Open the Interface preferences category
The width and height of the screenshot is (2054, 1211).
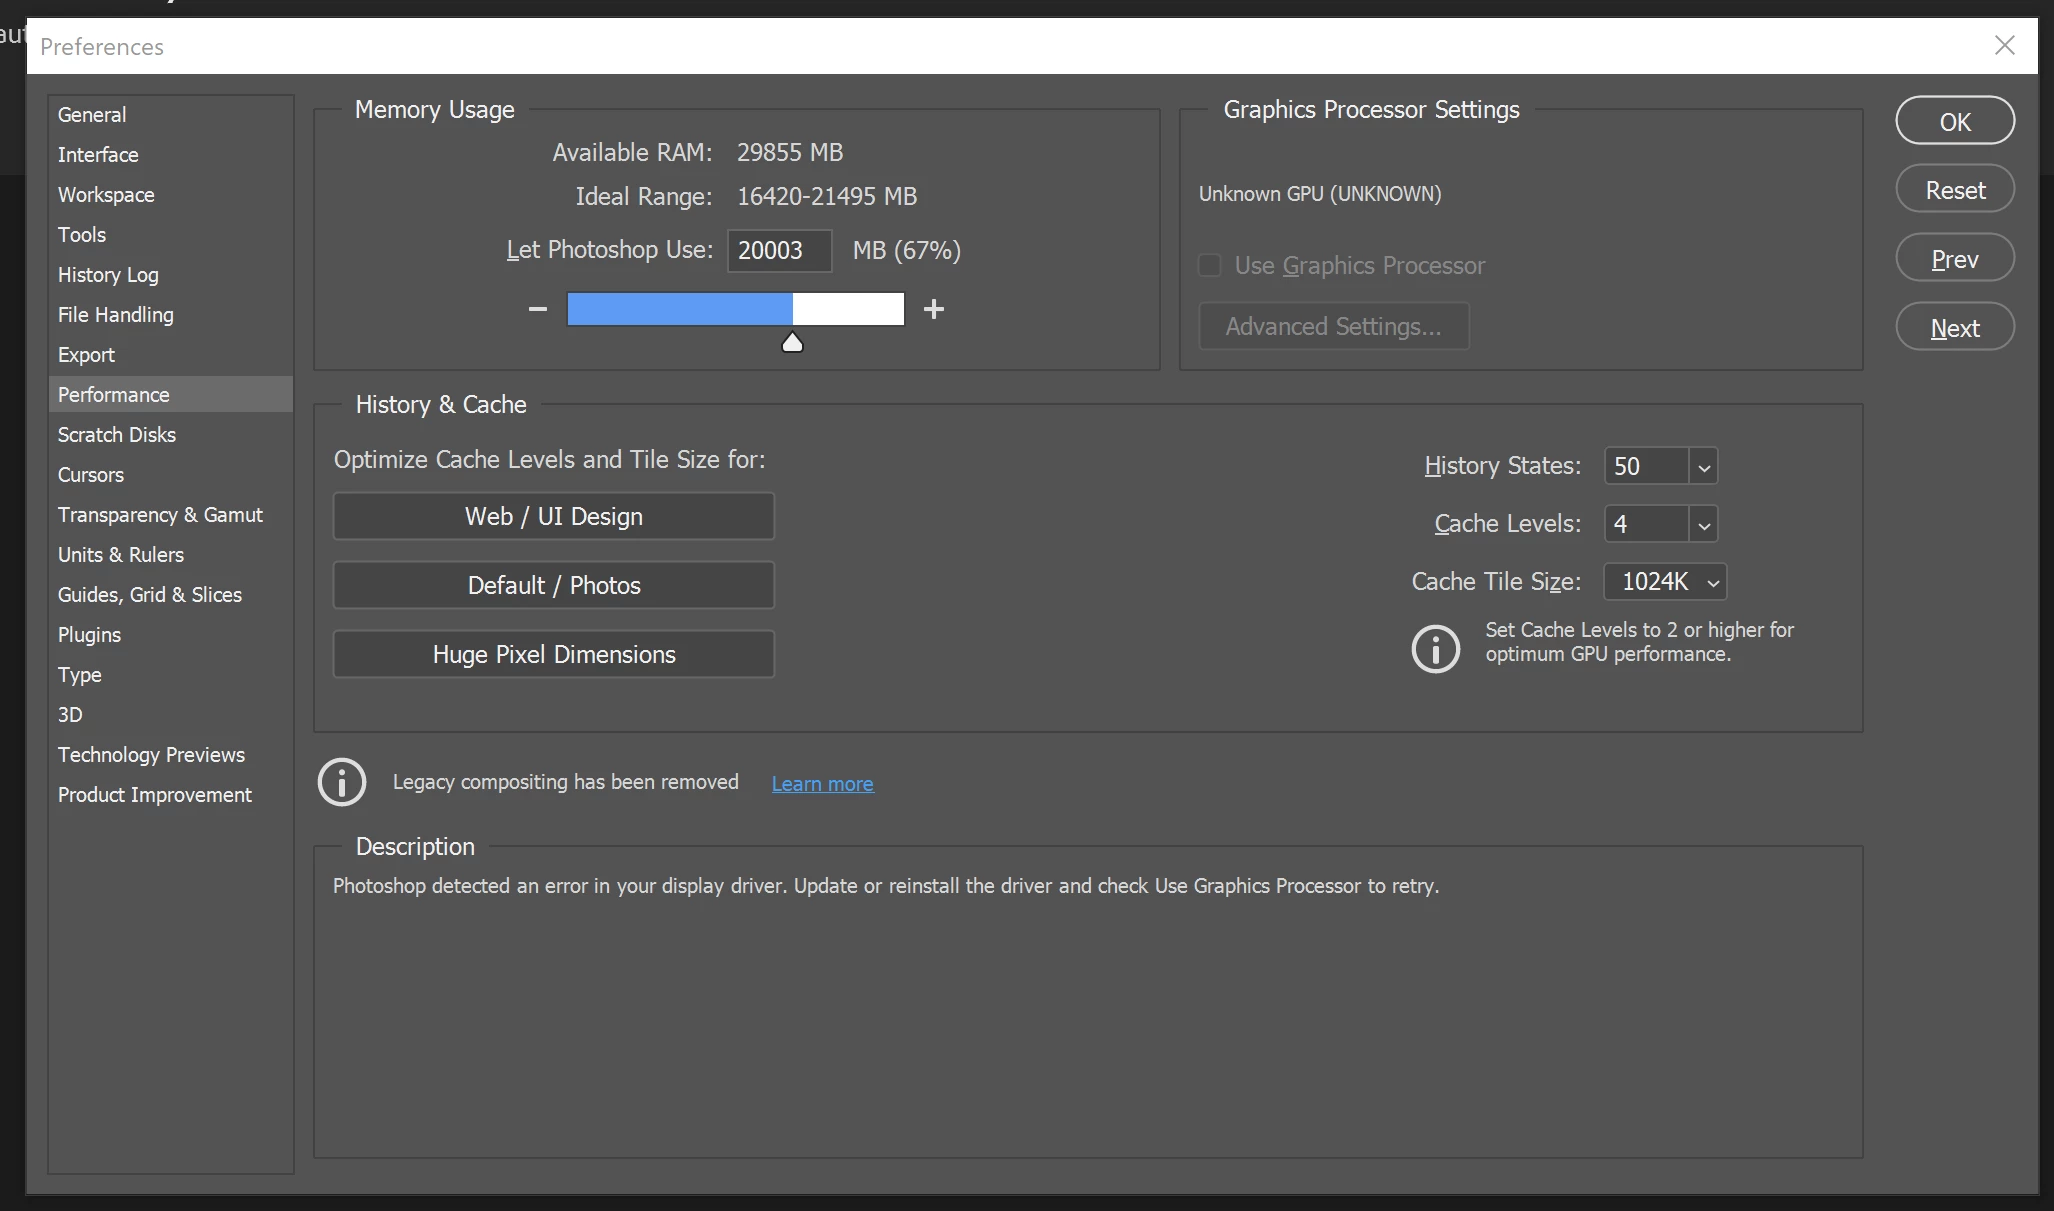coord(98,155)
